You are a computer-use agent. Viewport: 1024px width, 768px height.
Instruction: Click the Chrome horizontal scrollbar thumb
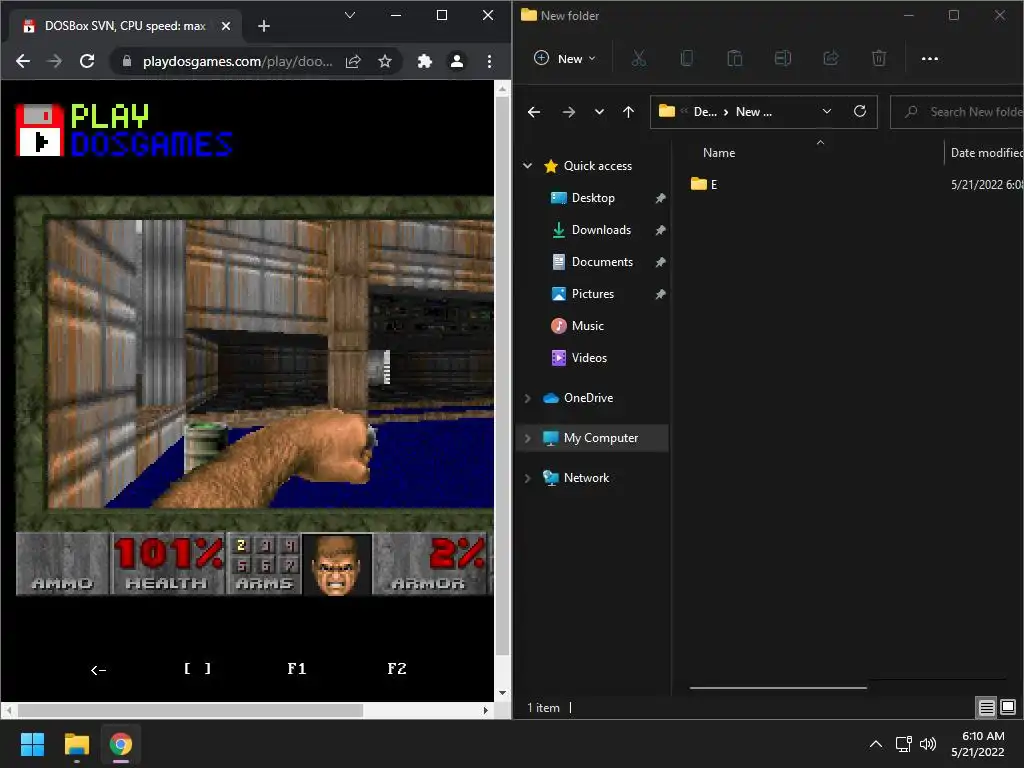pos(190,710)
